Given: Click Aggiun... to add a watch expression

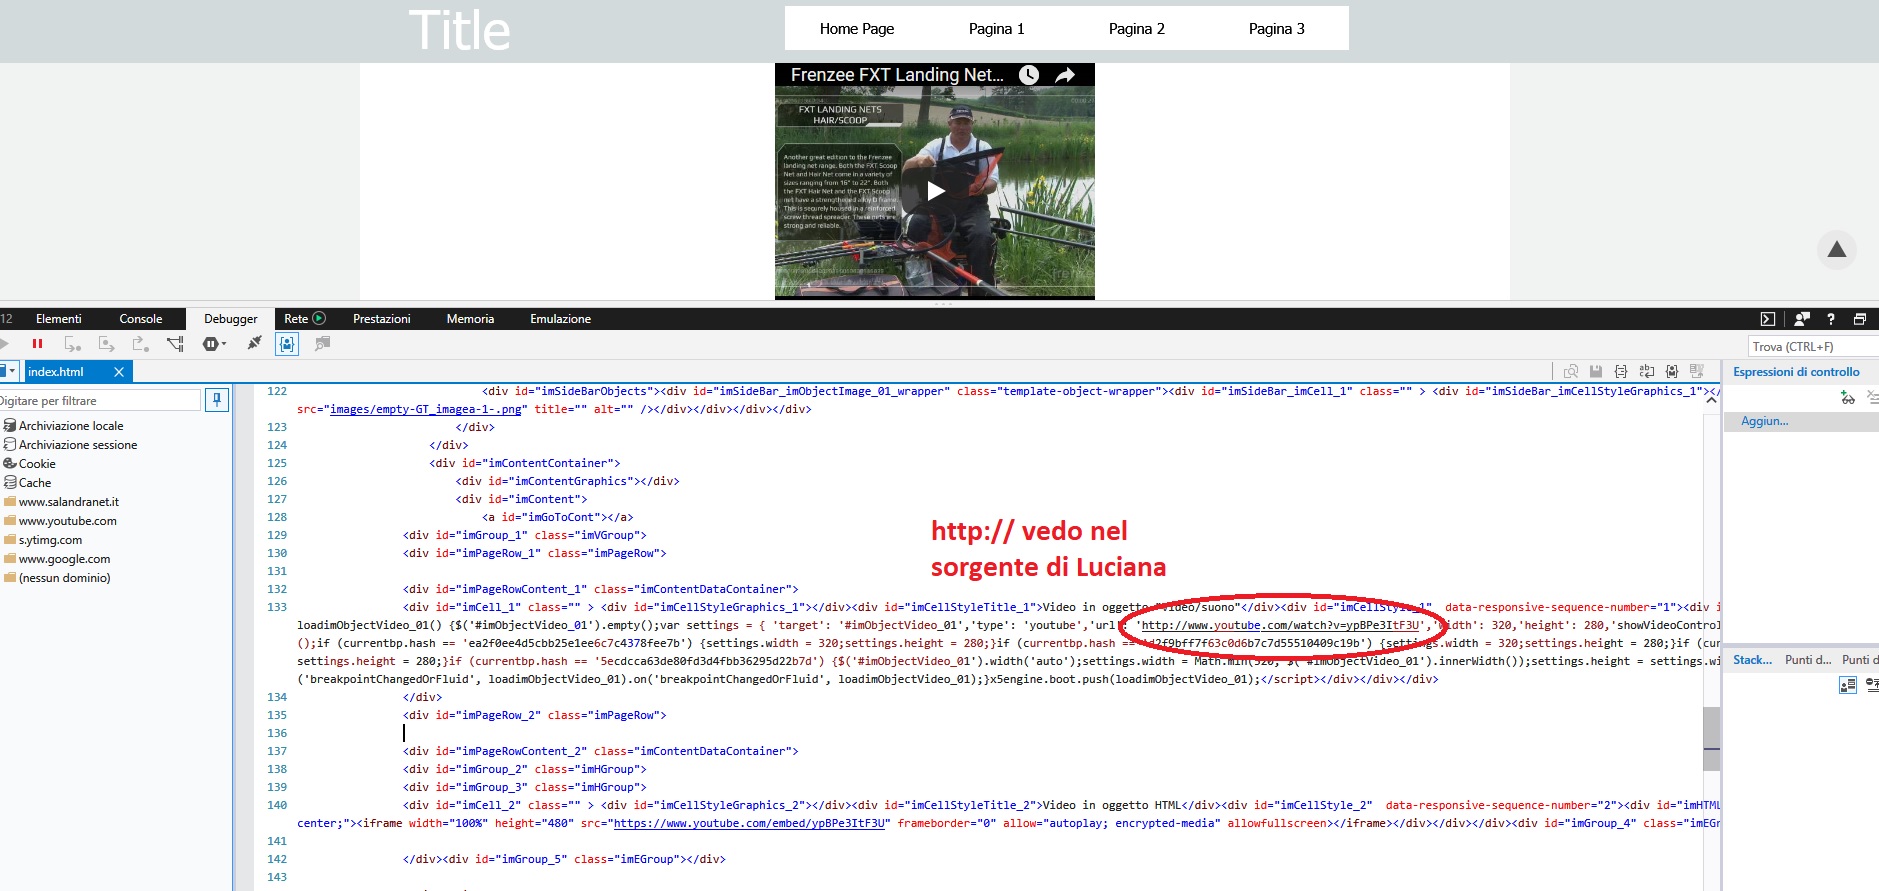Looking at the screenshot, I should point(1764,421).
